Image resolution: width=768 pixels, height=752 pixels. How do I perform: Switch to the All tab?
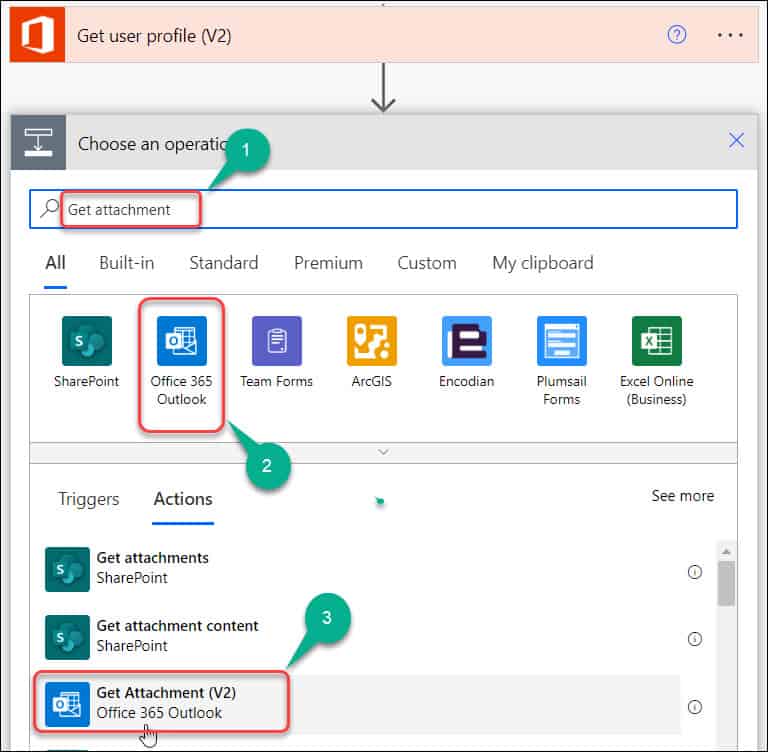(x=55, y=263)
